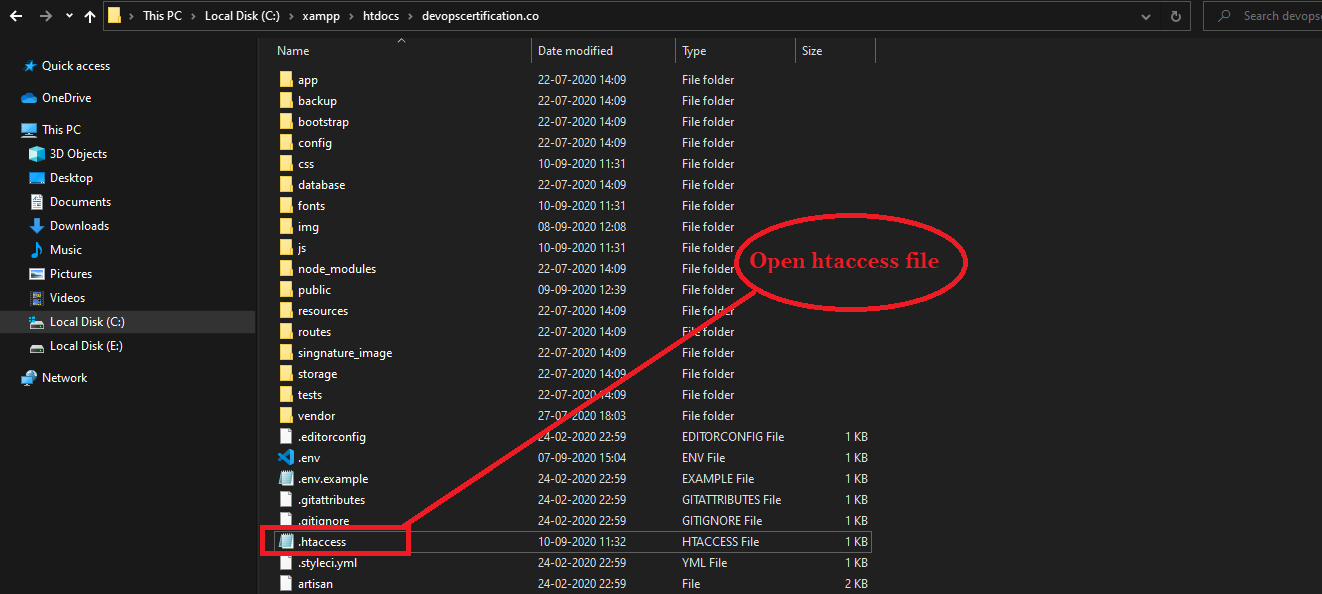Image resolution: width=1322 pixels, height=594 pixels.
Task: Open 3D Objects folder in sidebar
Action: [78, 154]
